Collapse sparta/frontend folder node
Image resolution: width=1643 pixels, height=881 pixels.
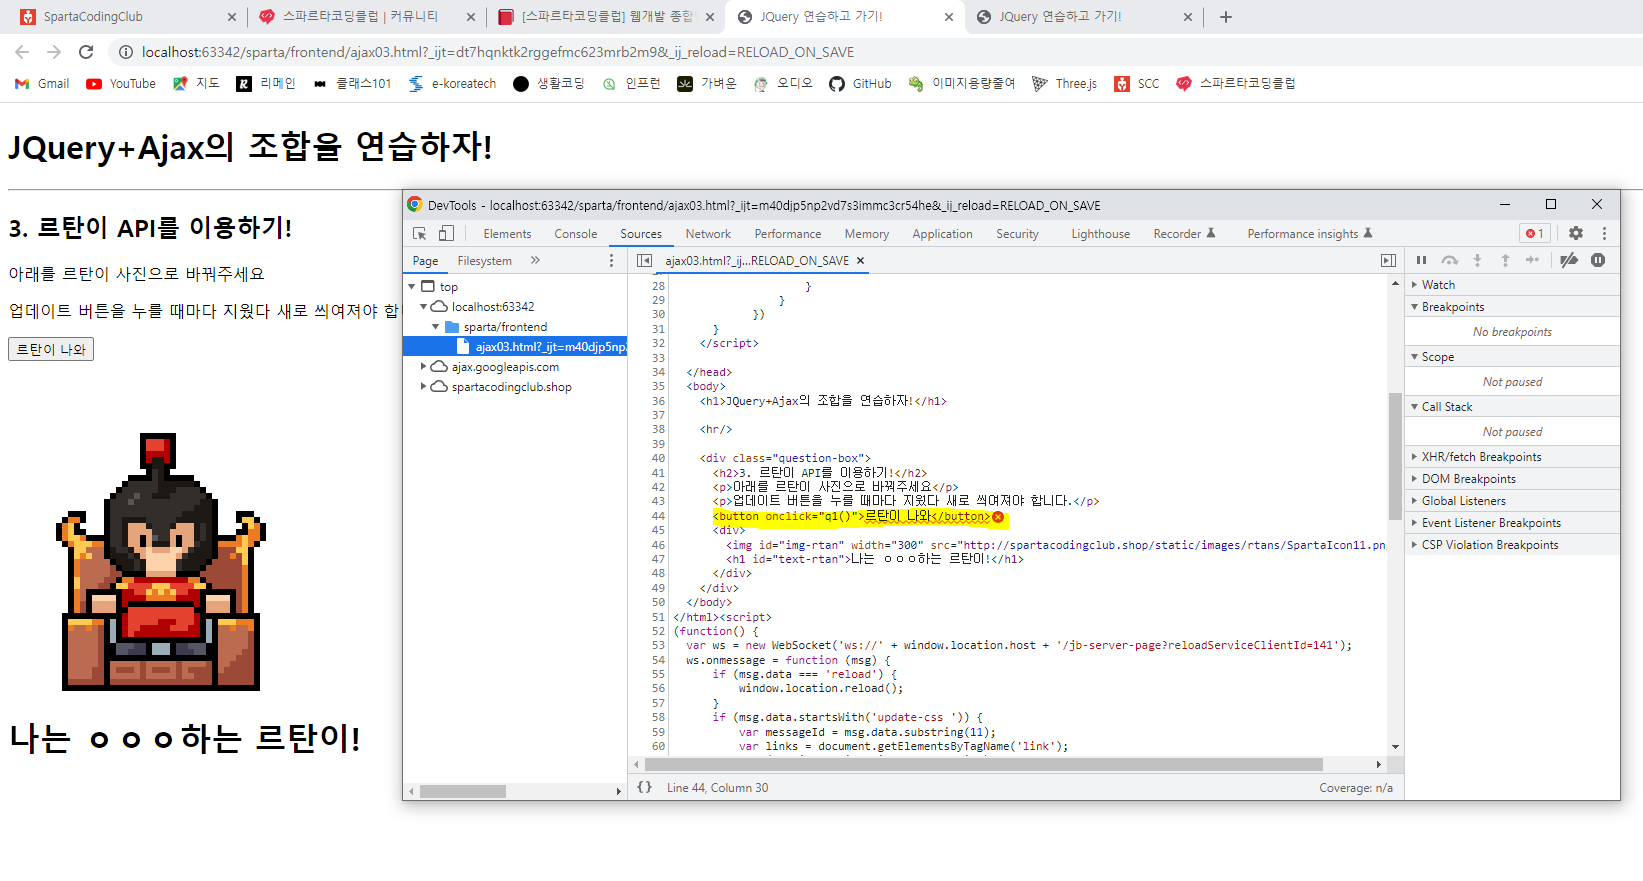click(x=435, y=327)
